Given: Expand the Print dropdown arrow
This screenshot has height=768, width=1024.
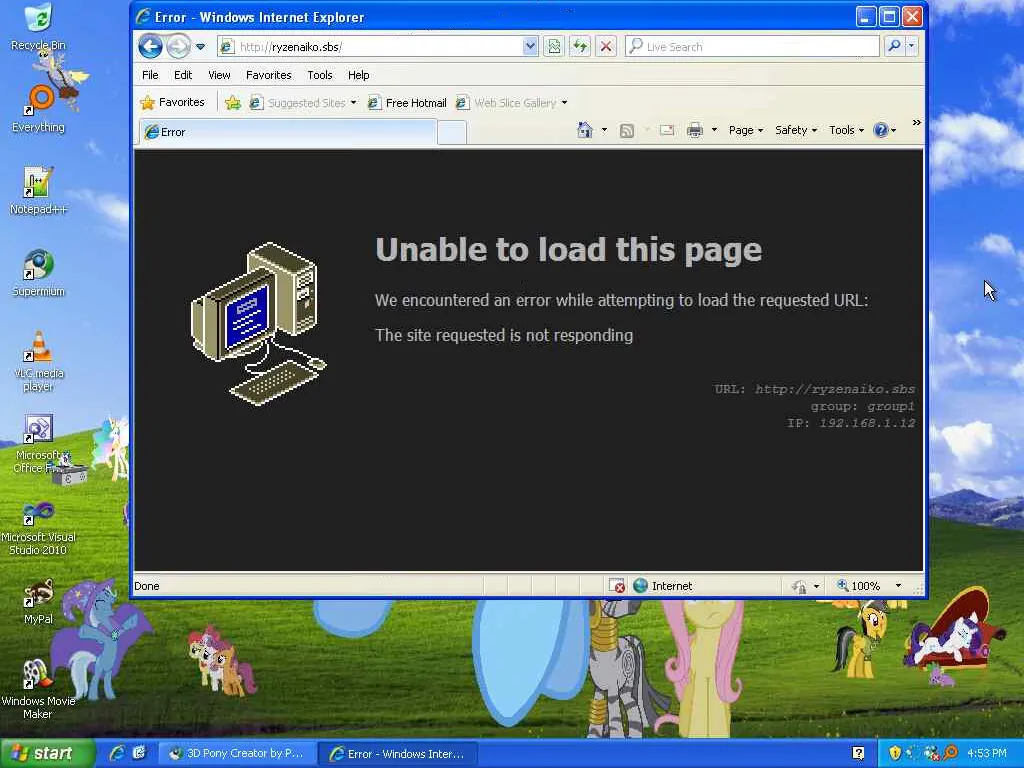Looking at the screenshot, I should [x=714, y=130].
